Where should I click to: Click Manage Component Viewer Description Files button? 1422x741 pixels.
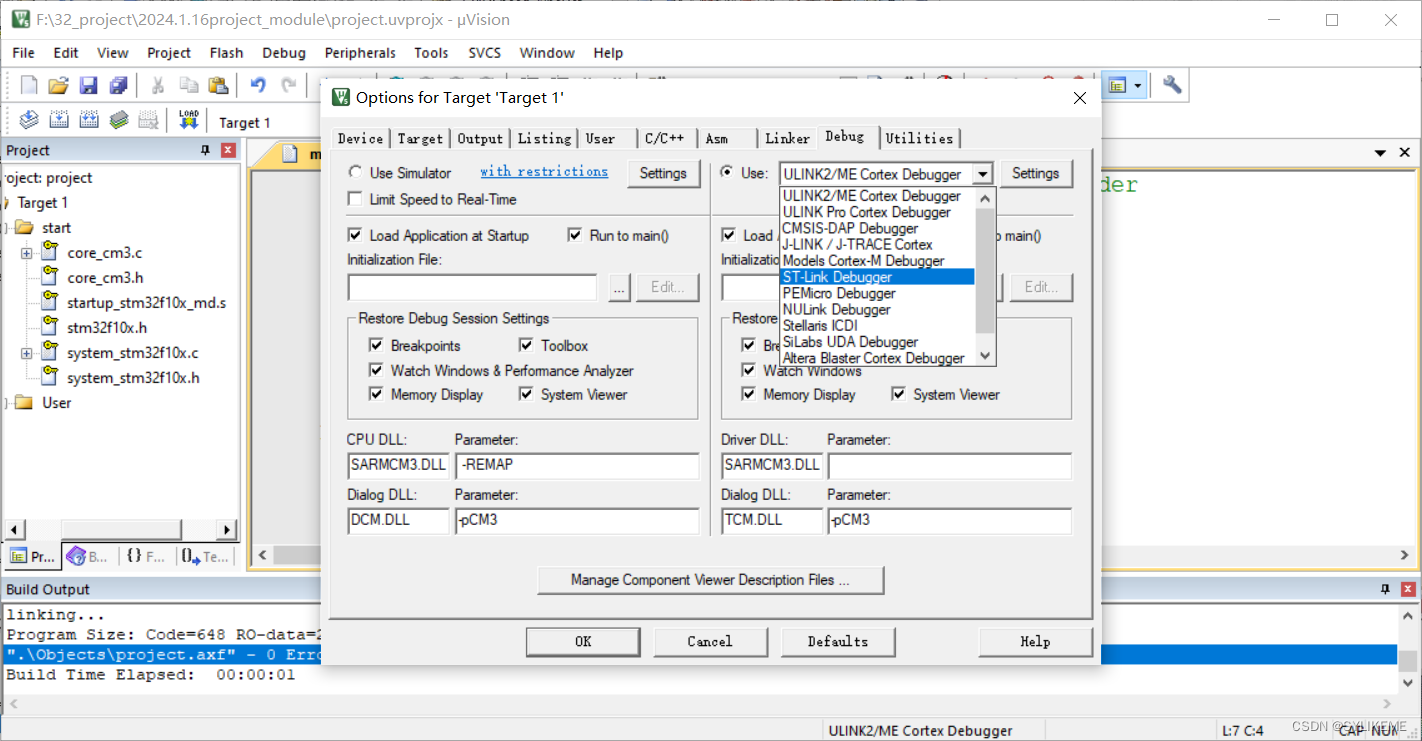tap(710, 580)
